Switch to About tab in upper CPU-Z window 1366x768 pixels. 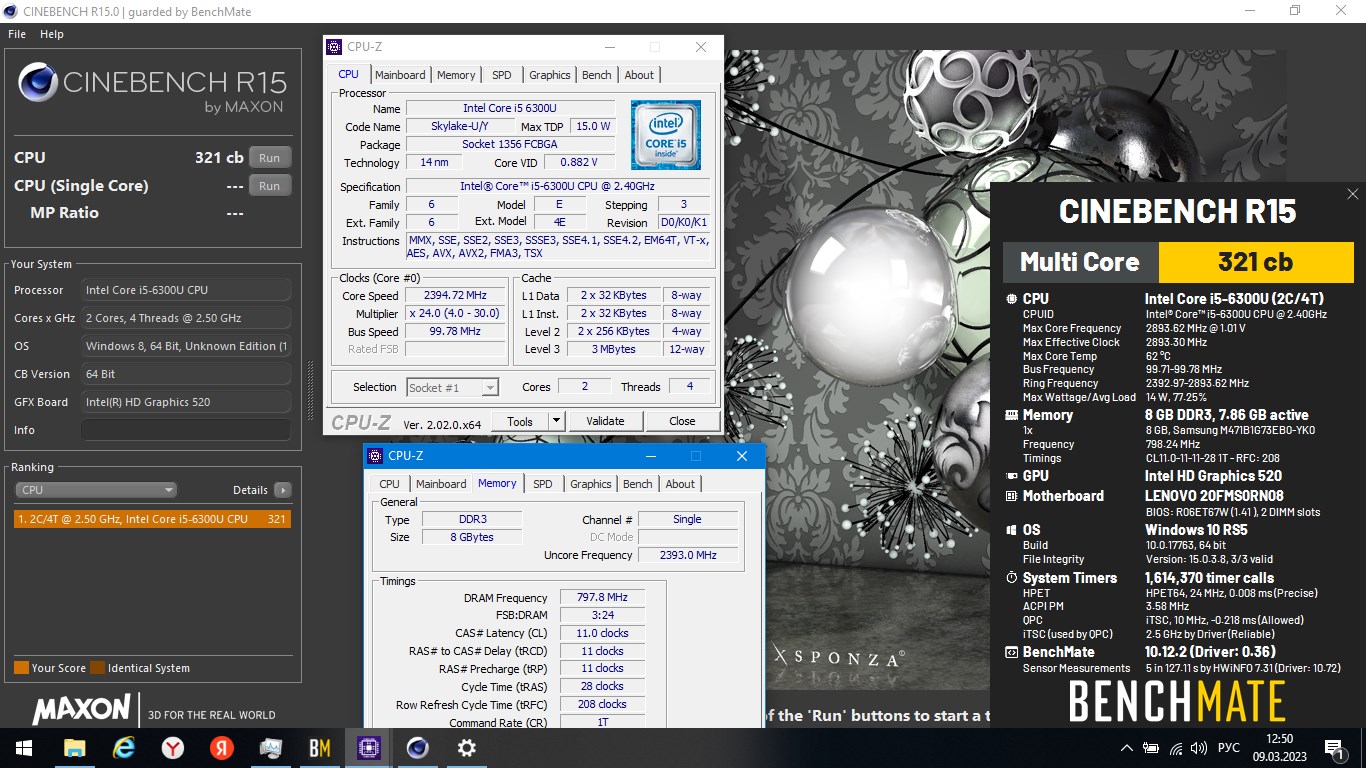click(x=639, y=75)
